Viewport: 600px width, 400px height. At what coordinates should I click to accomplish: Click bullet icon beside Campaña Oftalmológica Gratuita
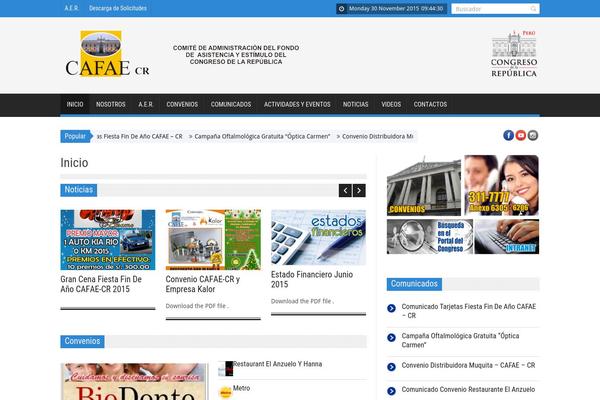(391, 337)
